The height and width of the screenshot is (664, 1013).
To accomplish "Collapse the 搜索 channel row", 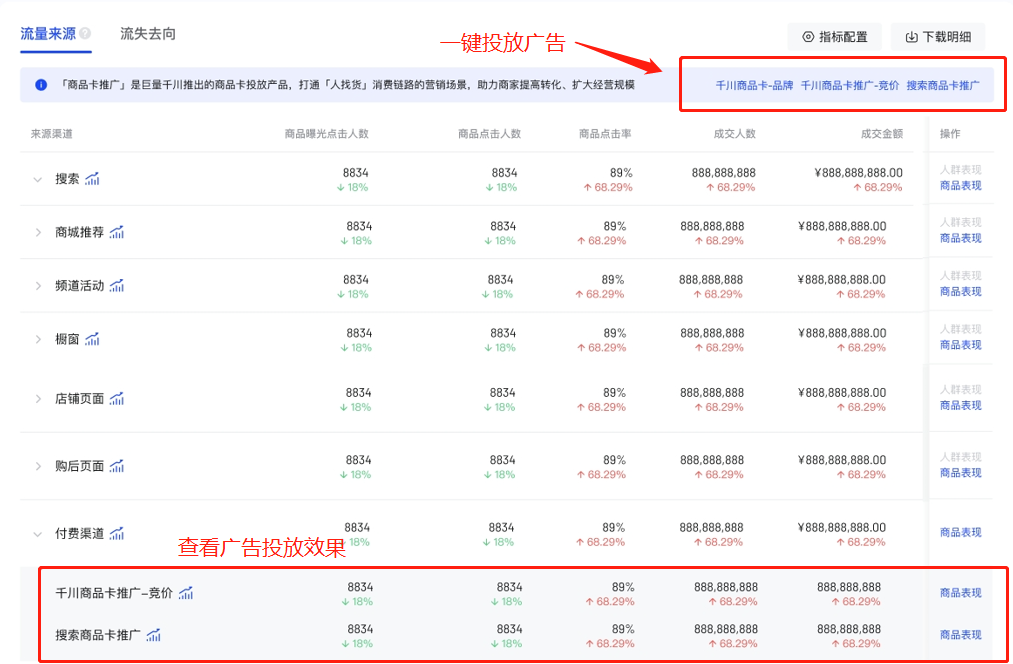I will tap(37, 180).
